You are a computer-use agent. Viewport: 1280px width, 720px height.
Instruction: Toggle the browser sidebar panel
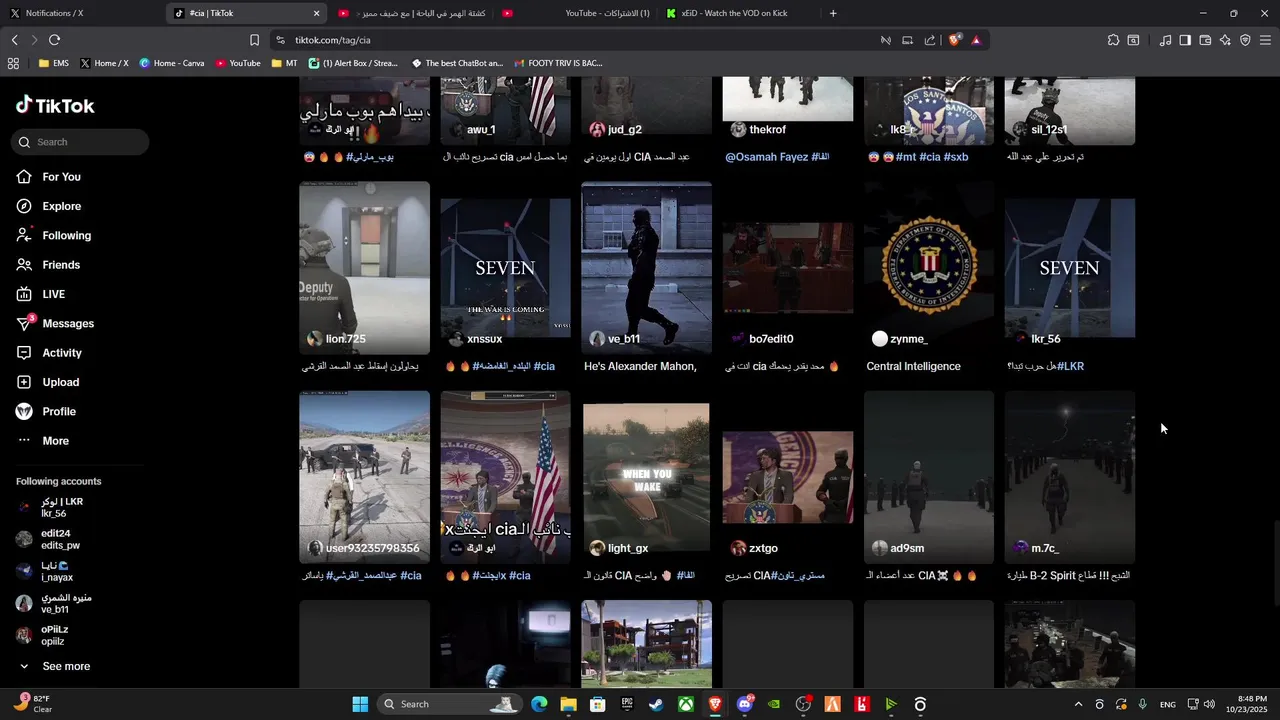click(1185, 40)
